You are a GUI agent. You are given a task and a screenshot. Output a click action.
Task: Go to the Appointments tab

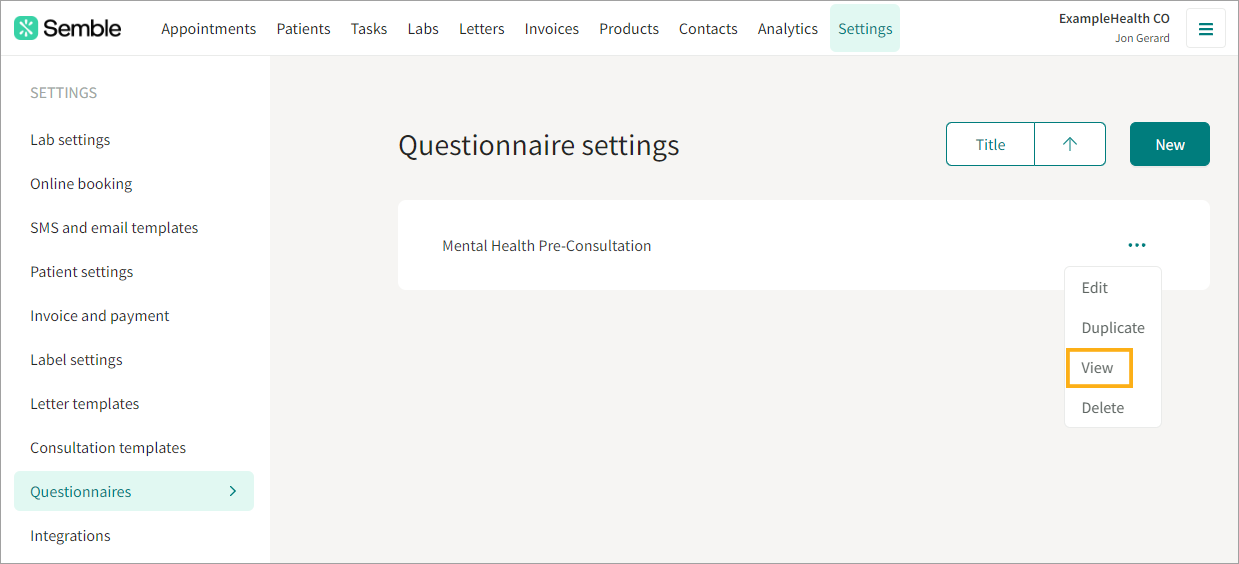coord(209,29)
